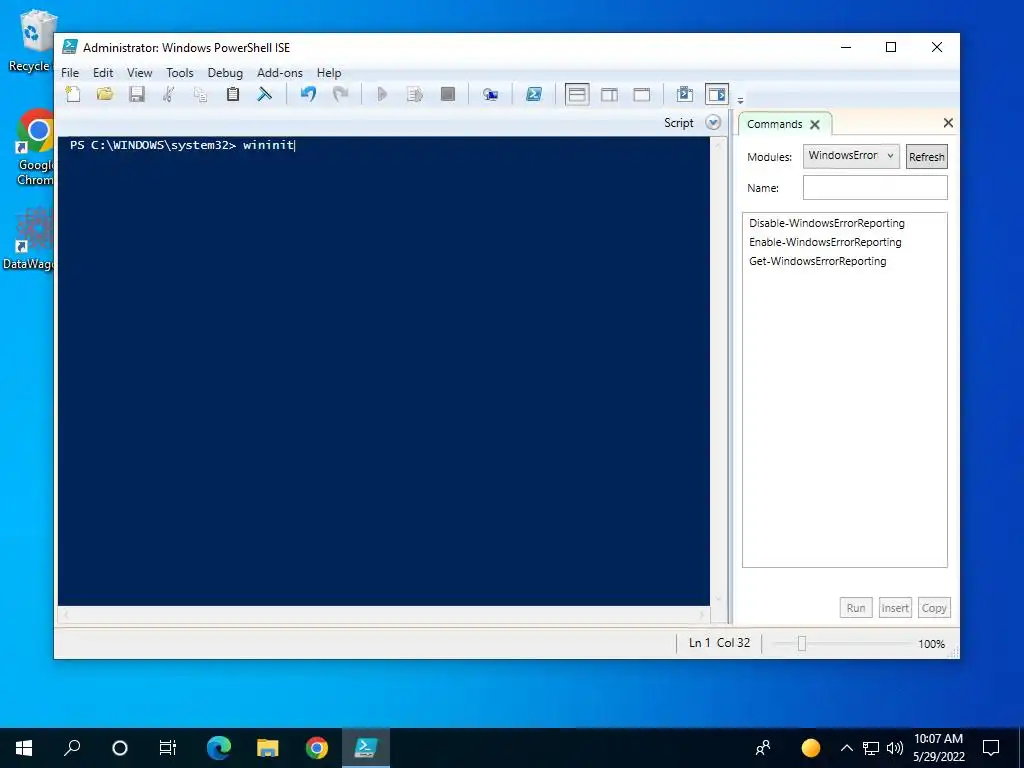Show script pane on the right icon
This screenshot has height=768, width=1024.
[609, 94]
